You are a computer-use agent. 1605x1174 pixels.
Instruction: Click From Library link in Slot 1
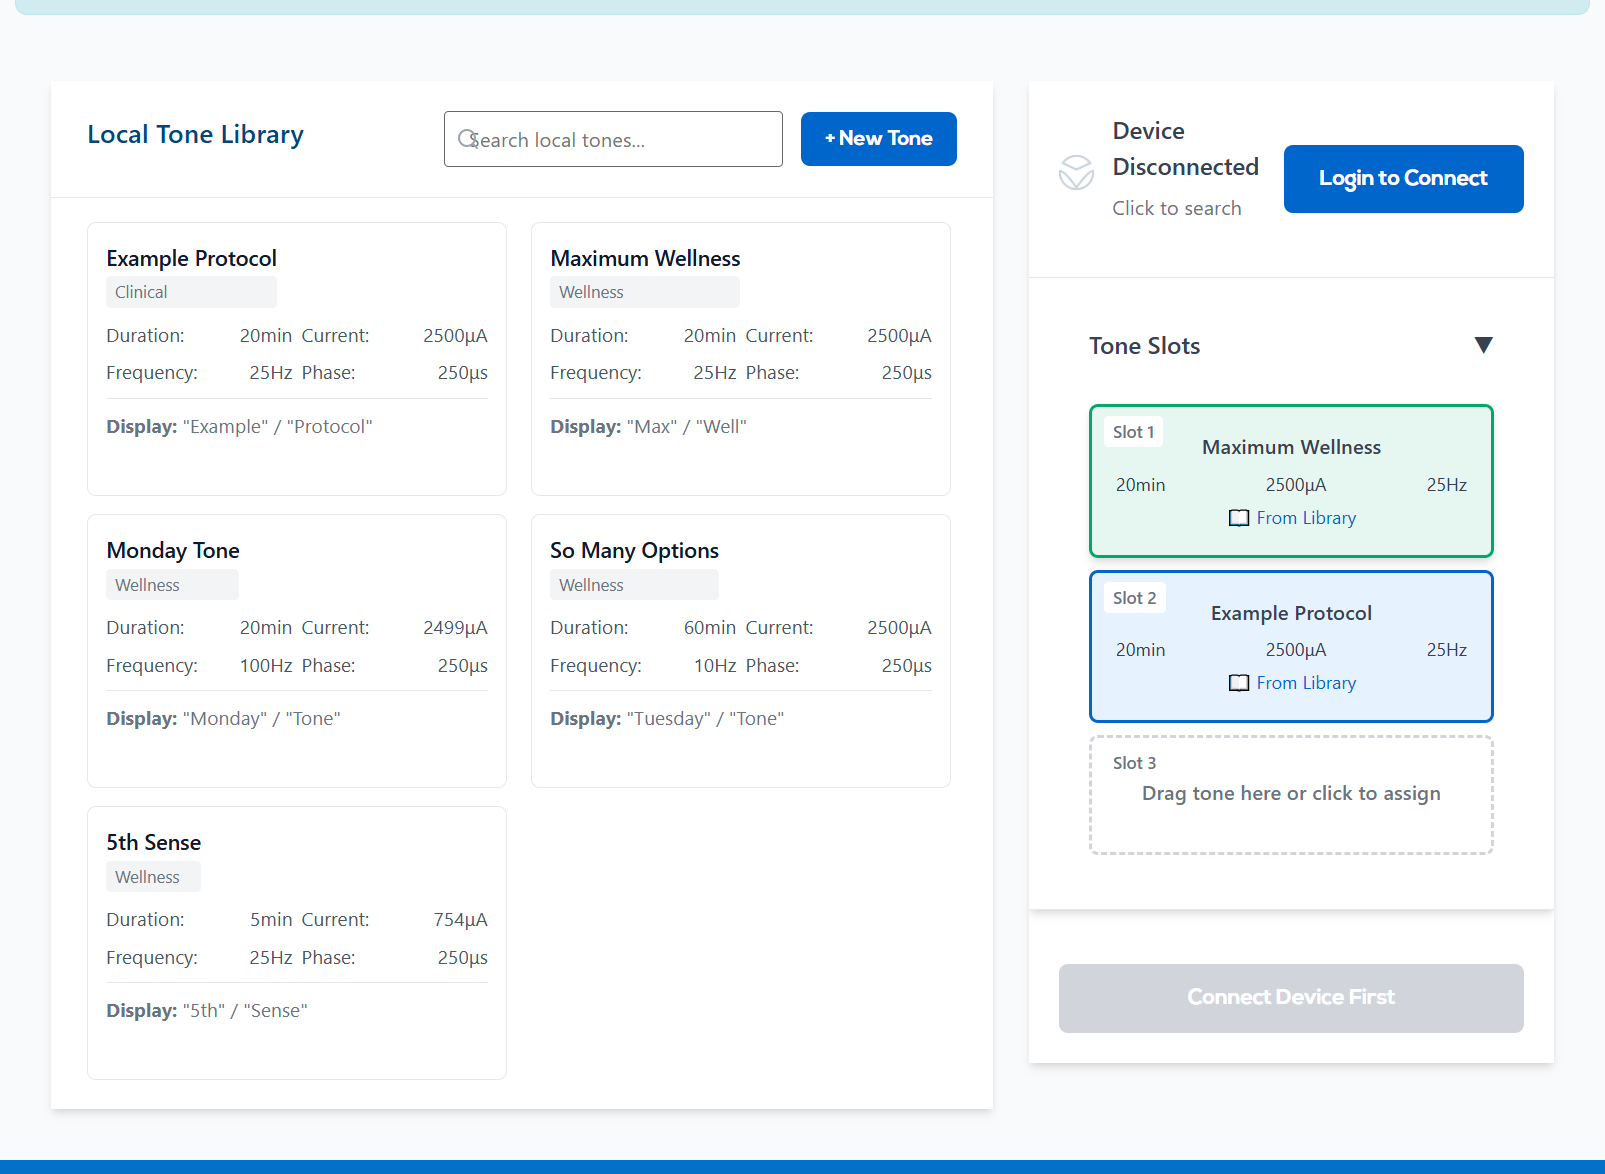click(1306, 518)
